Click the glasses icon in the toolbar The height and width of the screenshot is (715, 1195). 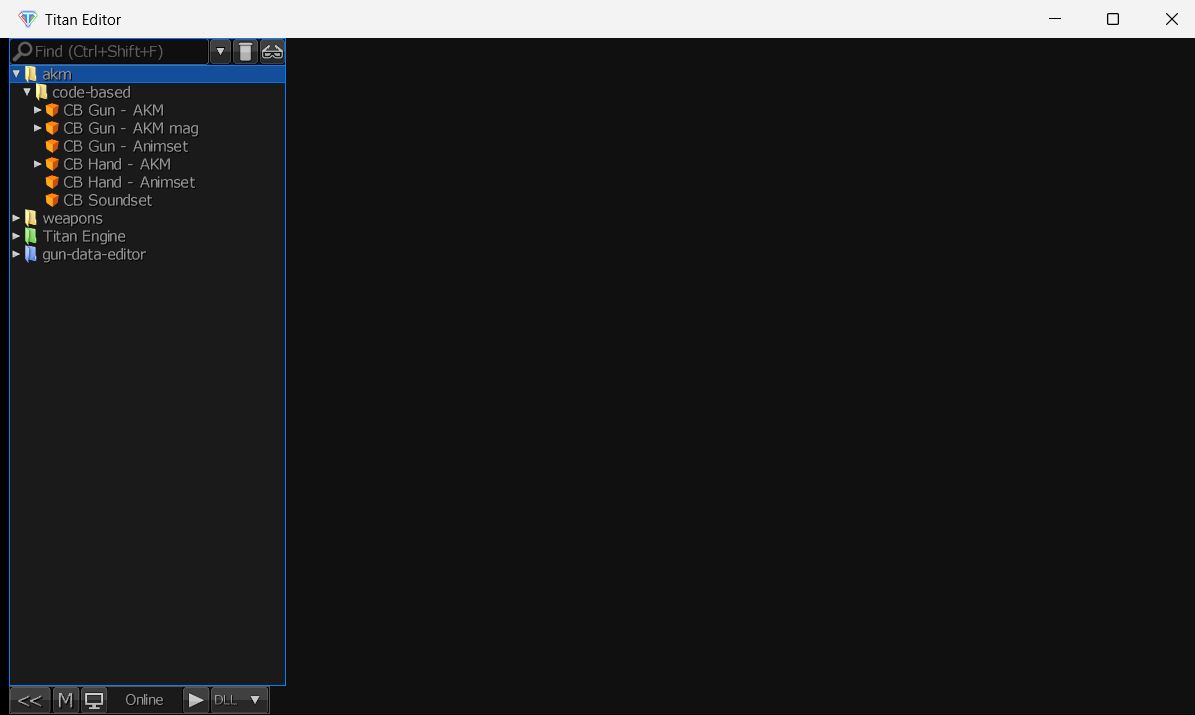272,52
